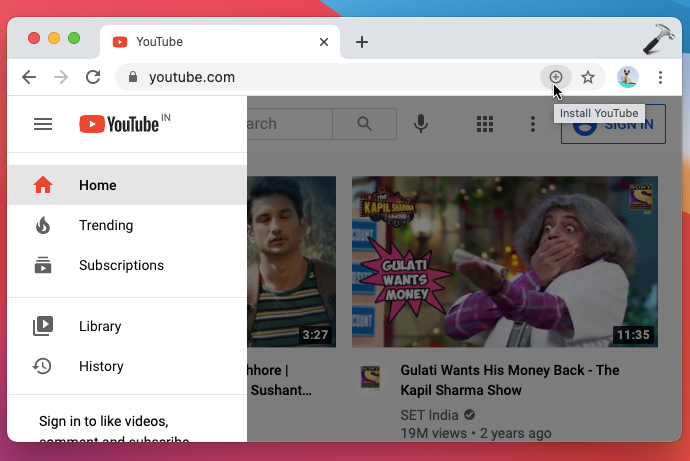Click the YouTube search field
The image size is (690, 461).
pos(290,124)
